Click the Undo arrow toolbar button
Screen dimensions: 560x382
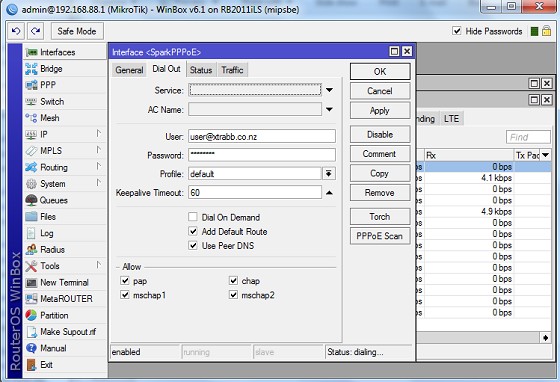(x=16, y=31)
